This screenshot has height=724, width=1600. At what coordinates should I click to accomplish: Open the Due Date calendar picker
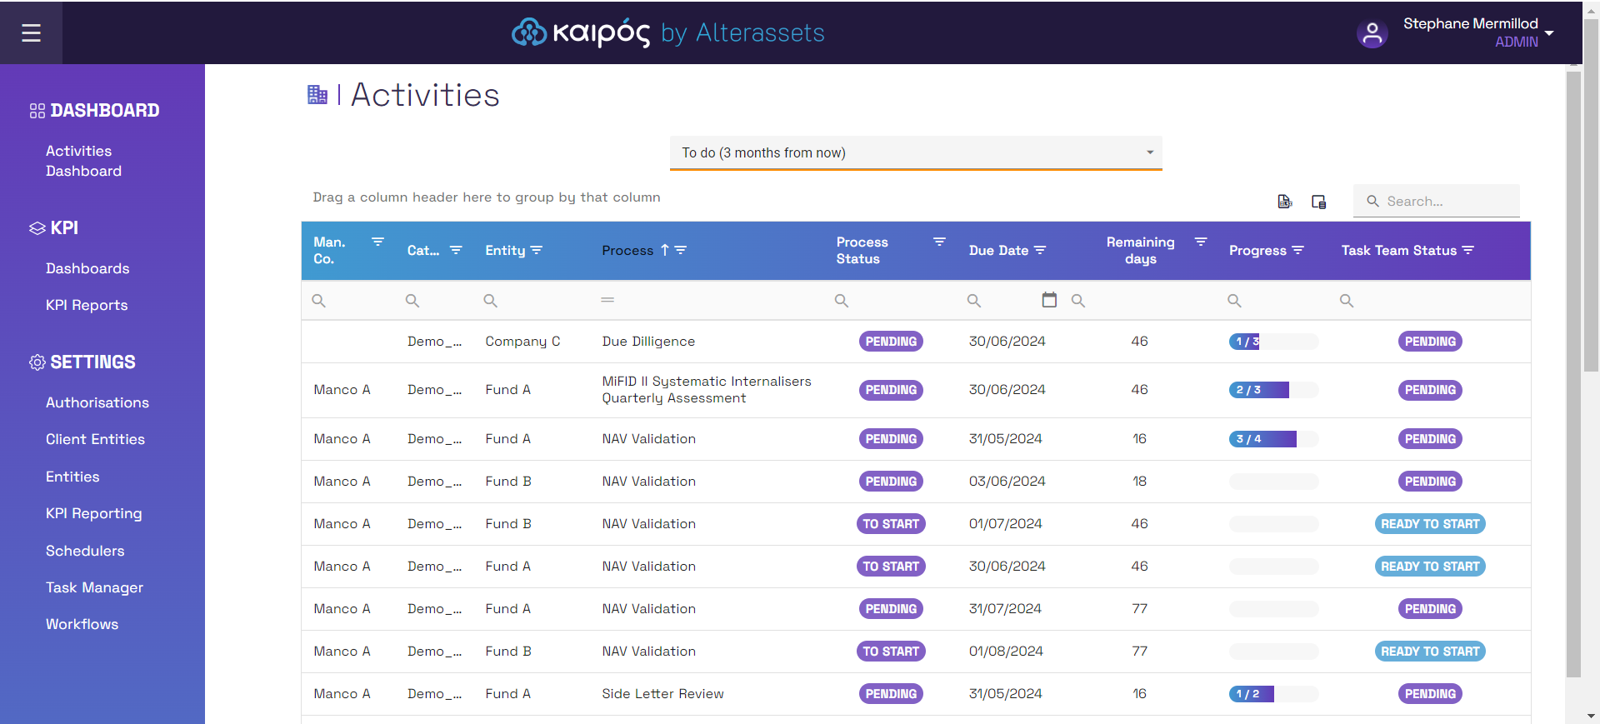pyautogui.click(x=1049, y=299)
